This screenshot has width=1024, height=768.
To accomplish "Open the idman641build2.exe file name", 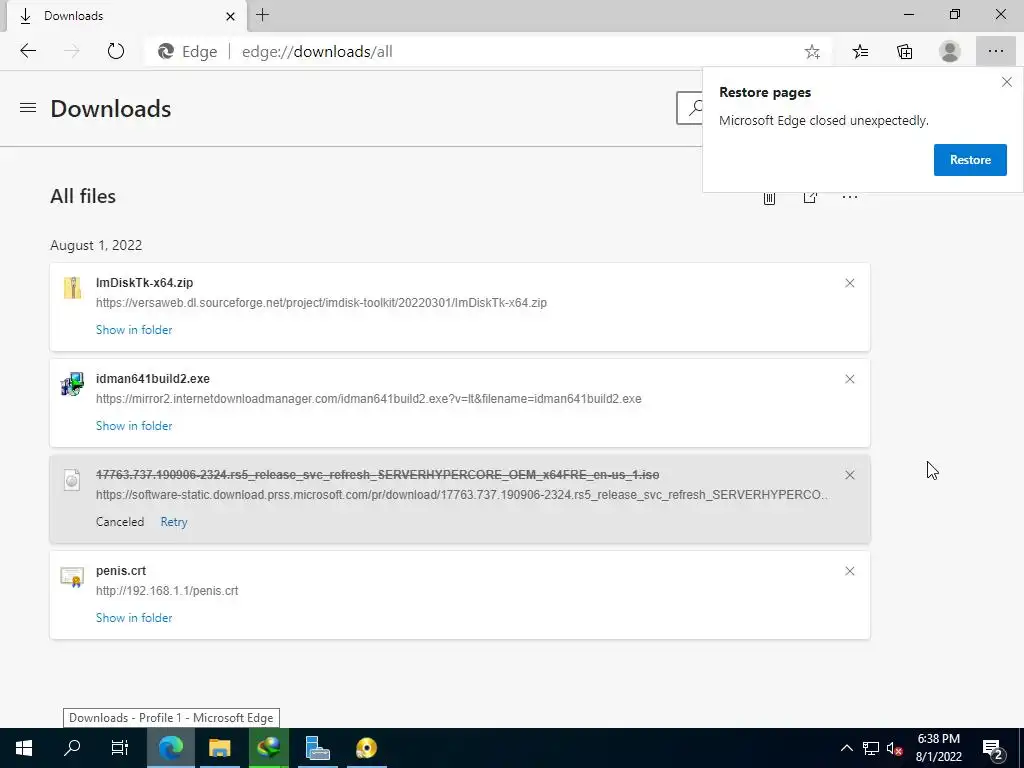I will (153, 379).
